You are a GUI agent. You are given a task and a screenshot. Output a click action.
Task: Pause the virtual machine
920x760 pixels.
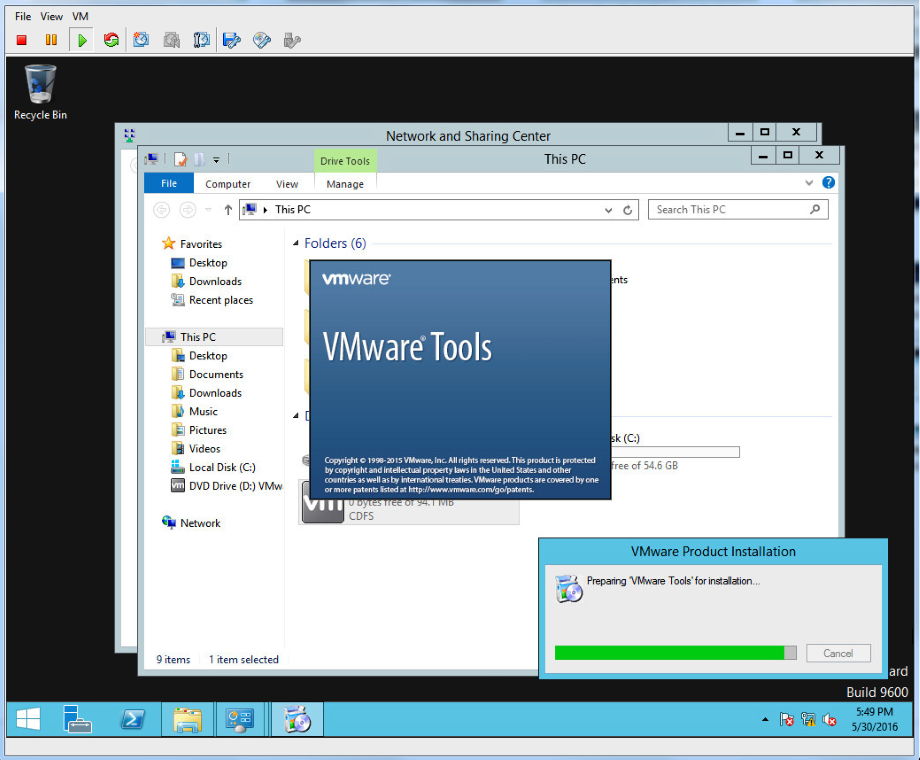click(51, 40)
